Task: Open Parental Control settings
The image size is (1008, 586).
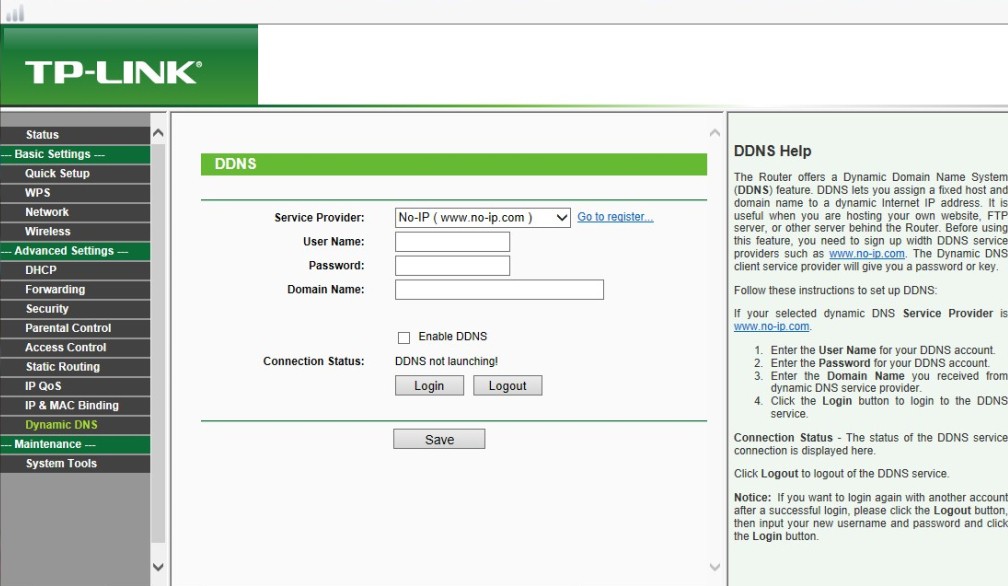Action: click(x=75, y=328)
